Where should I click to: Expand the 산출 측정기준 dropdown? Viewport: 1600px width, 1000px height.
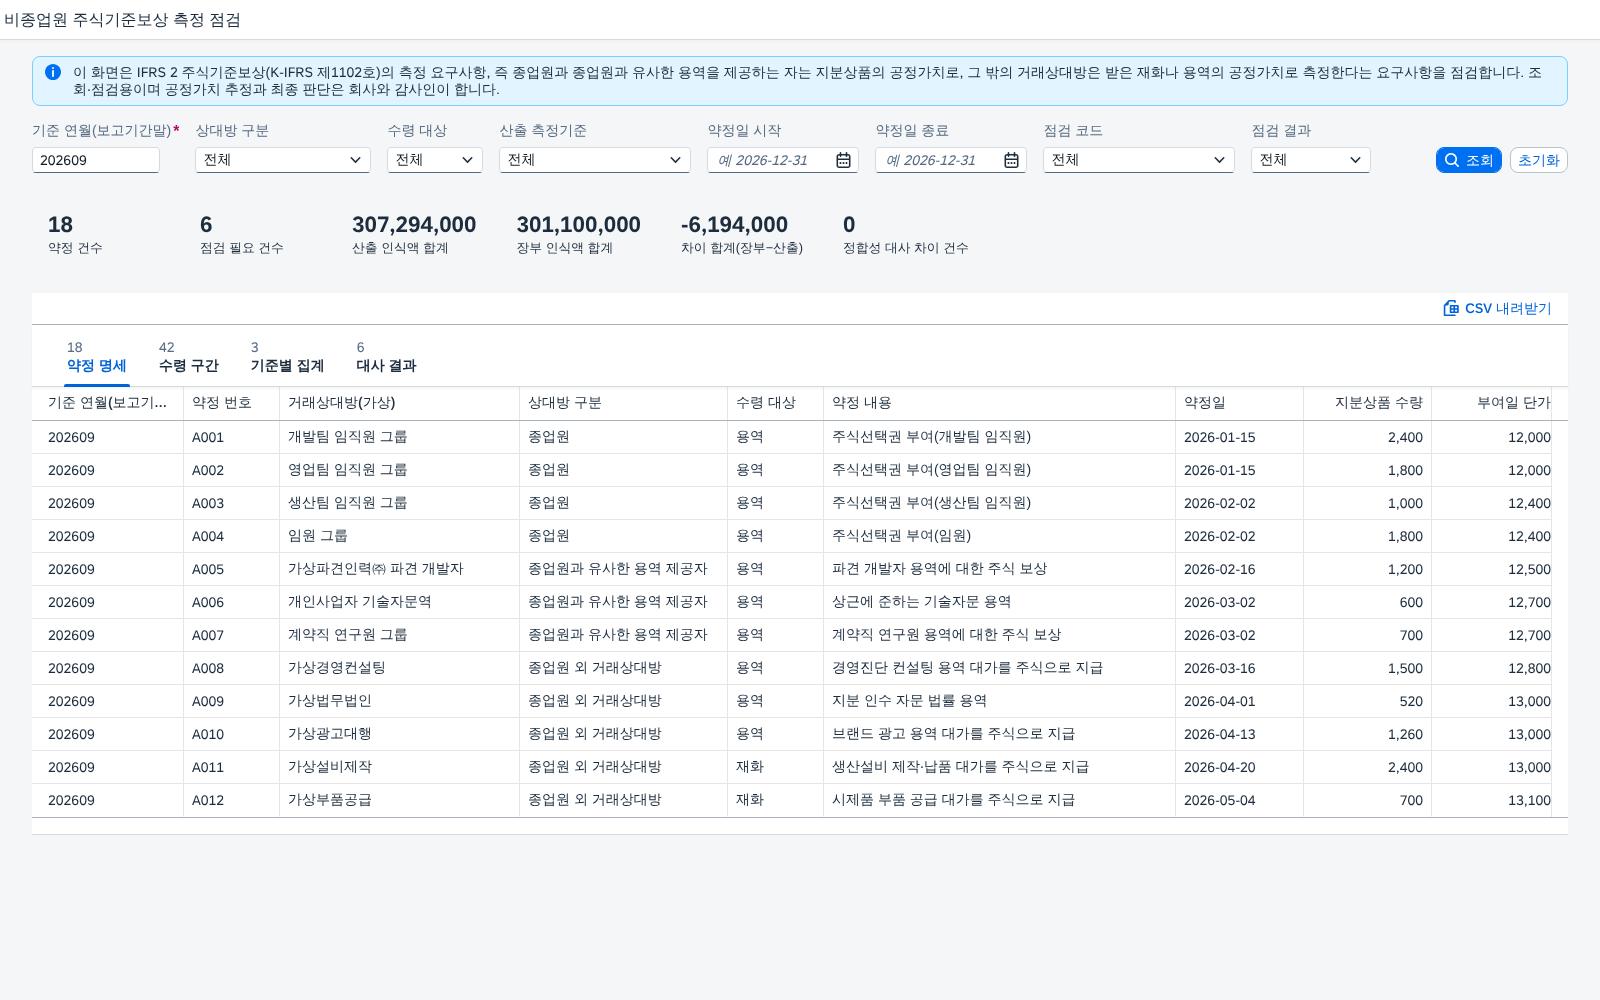tap(595, 160)
